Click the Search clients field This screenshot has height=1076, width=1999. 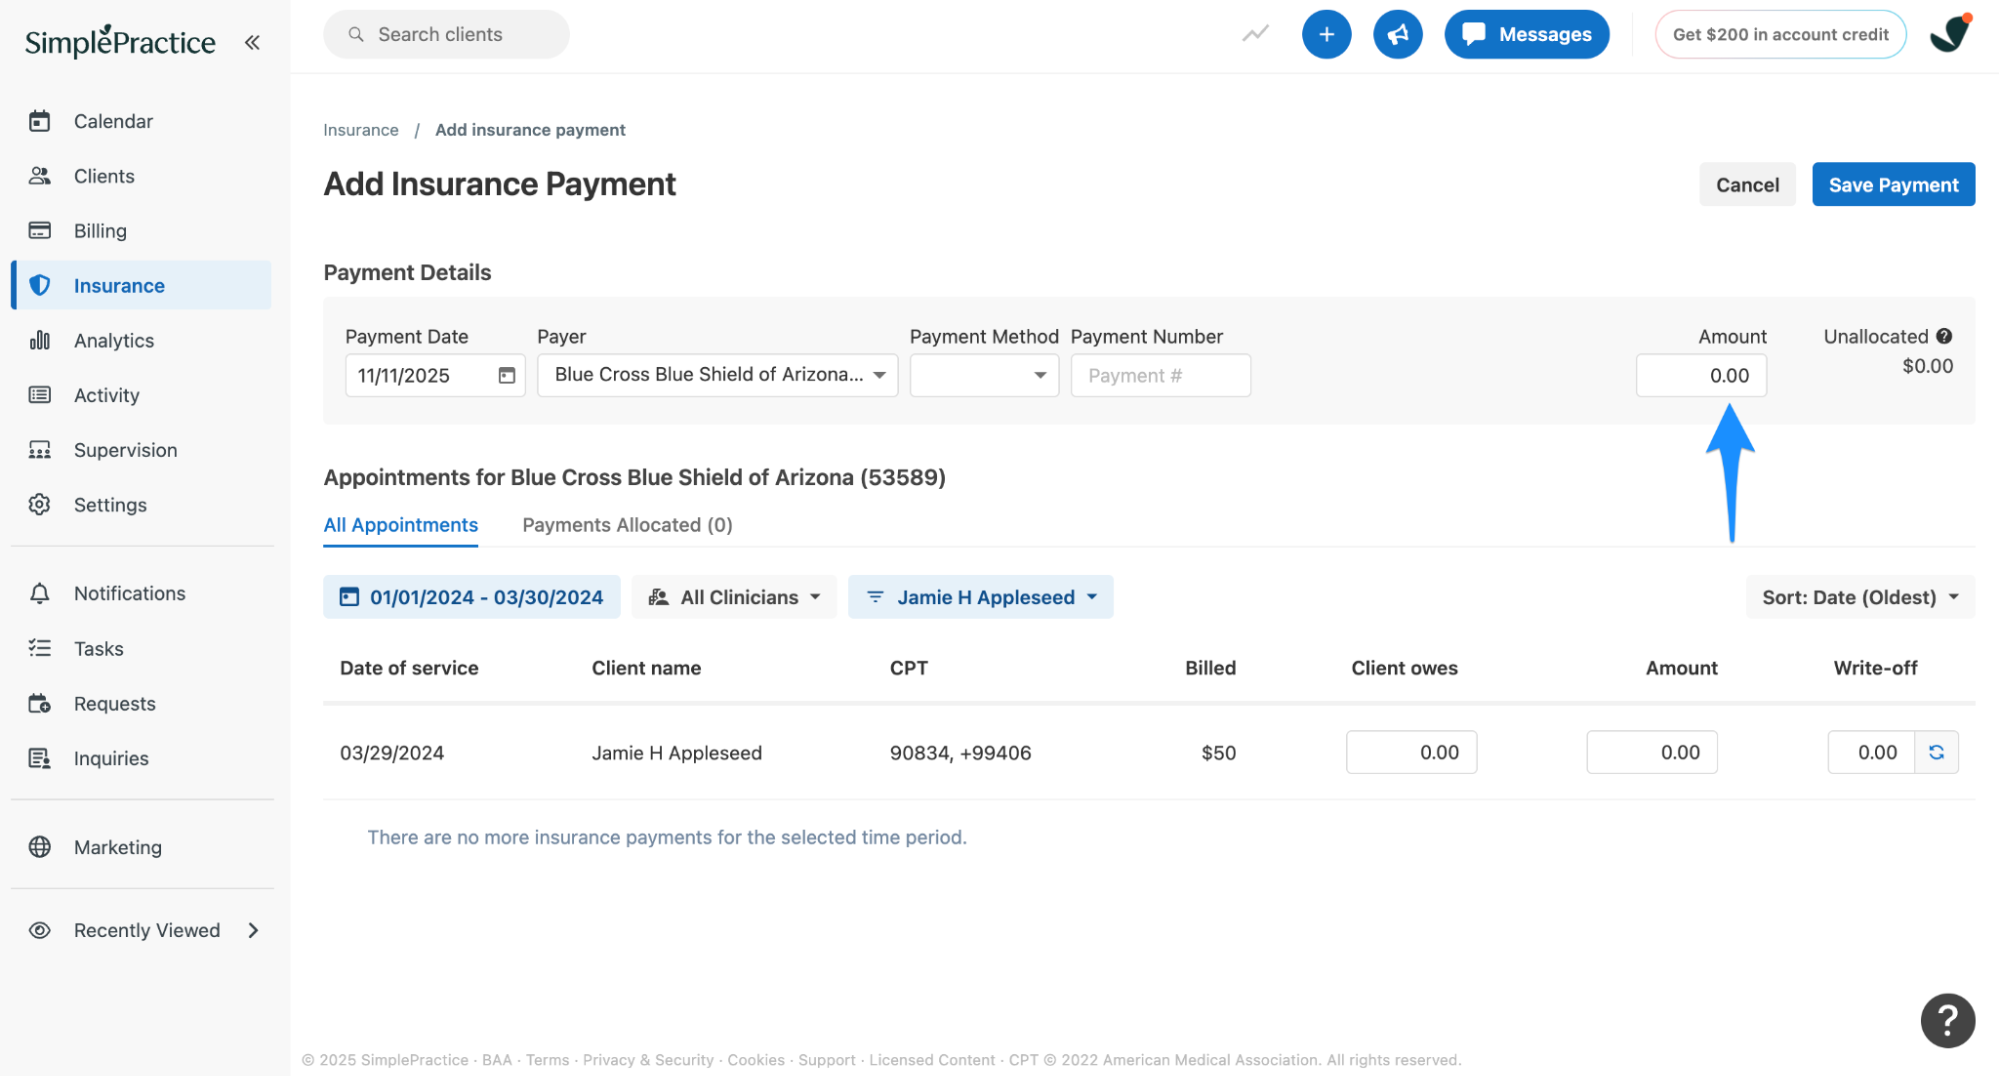(446, 34)
